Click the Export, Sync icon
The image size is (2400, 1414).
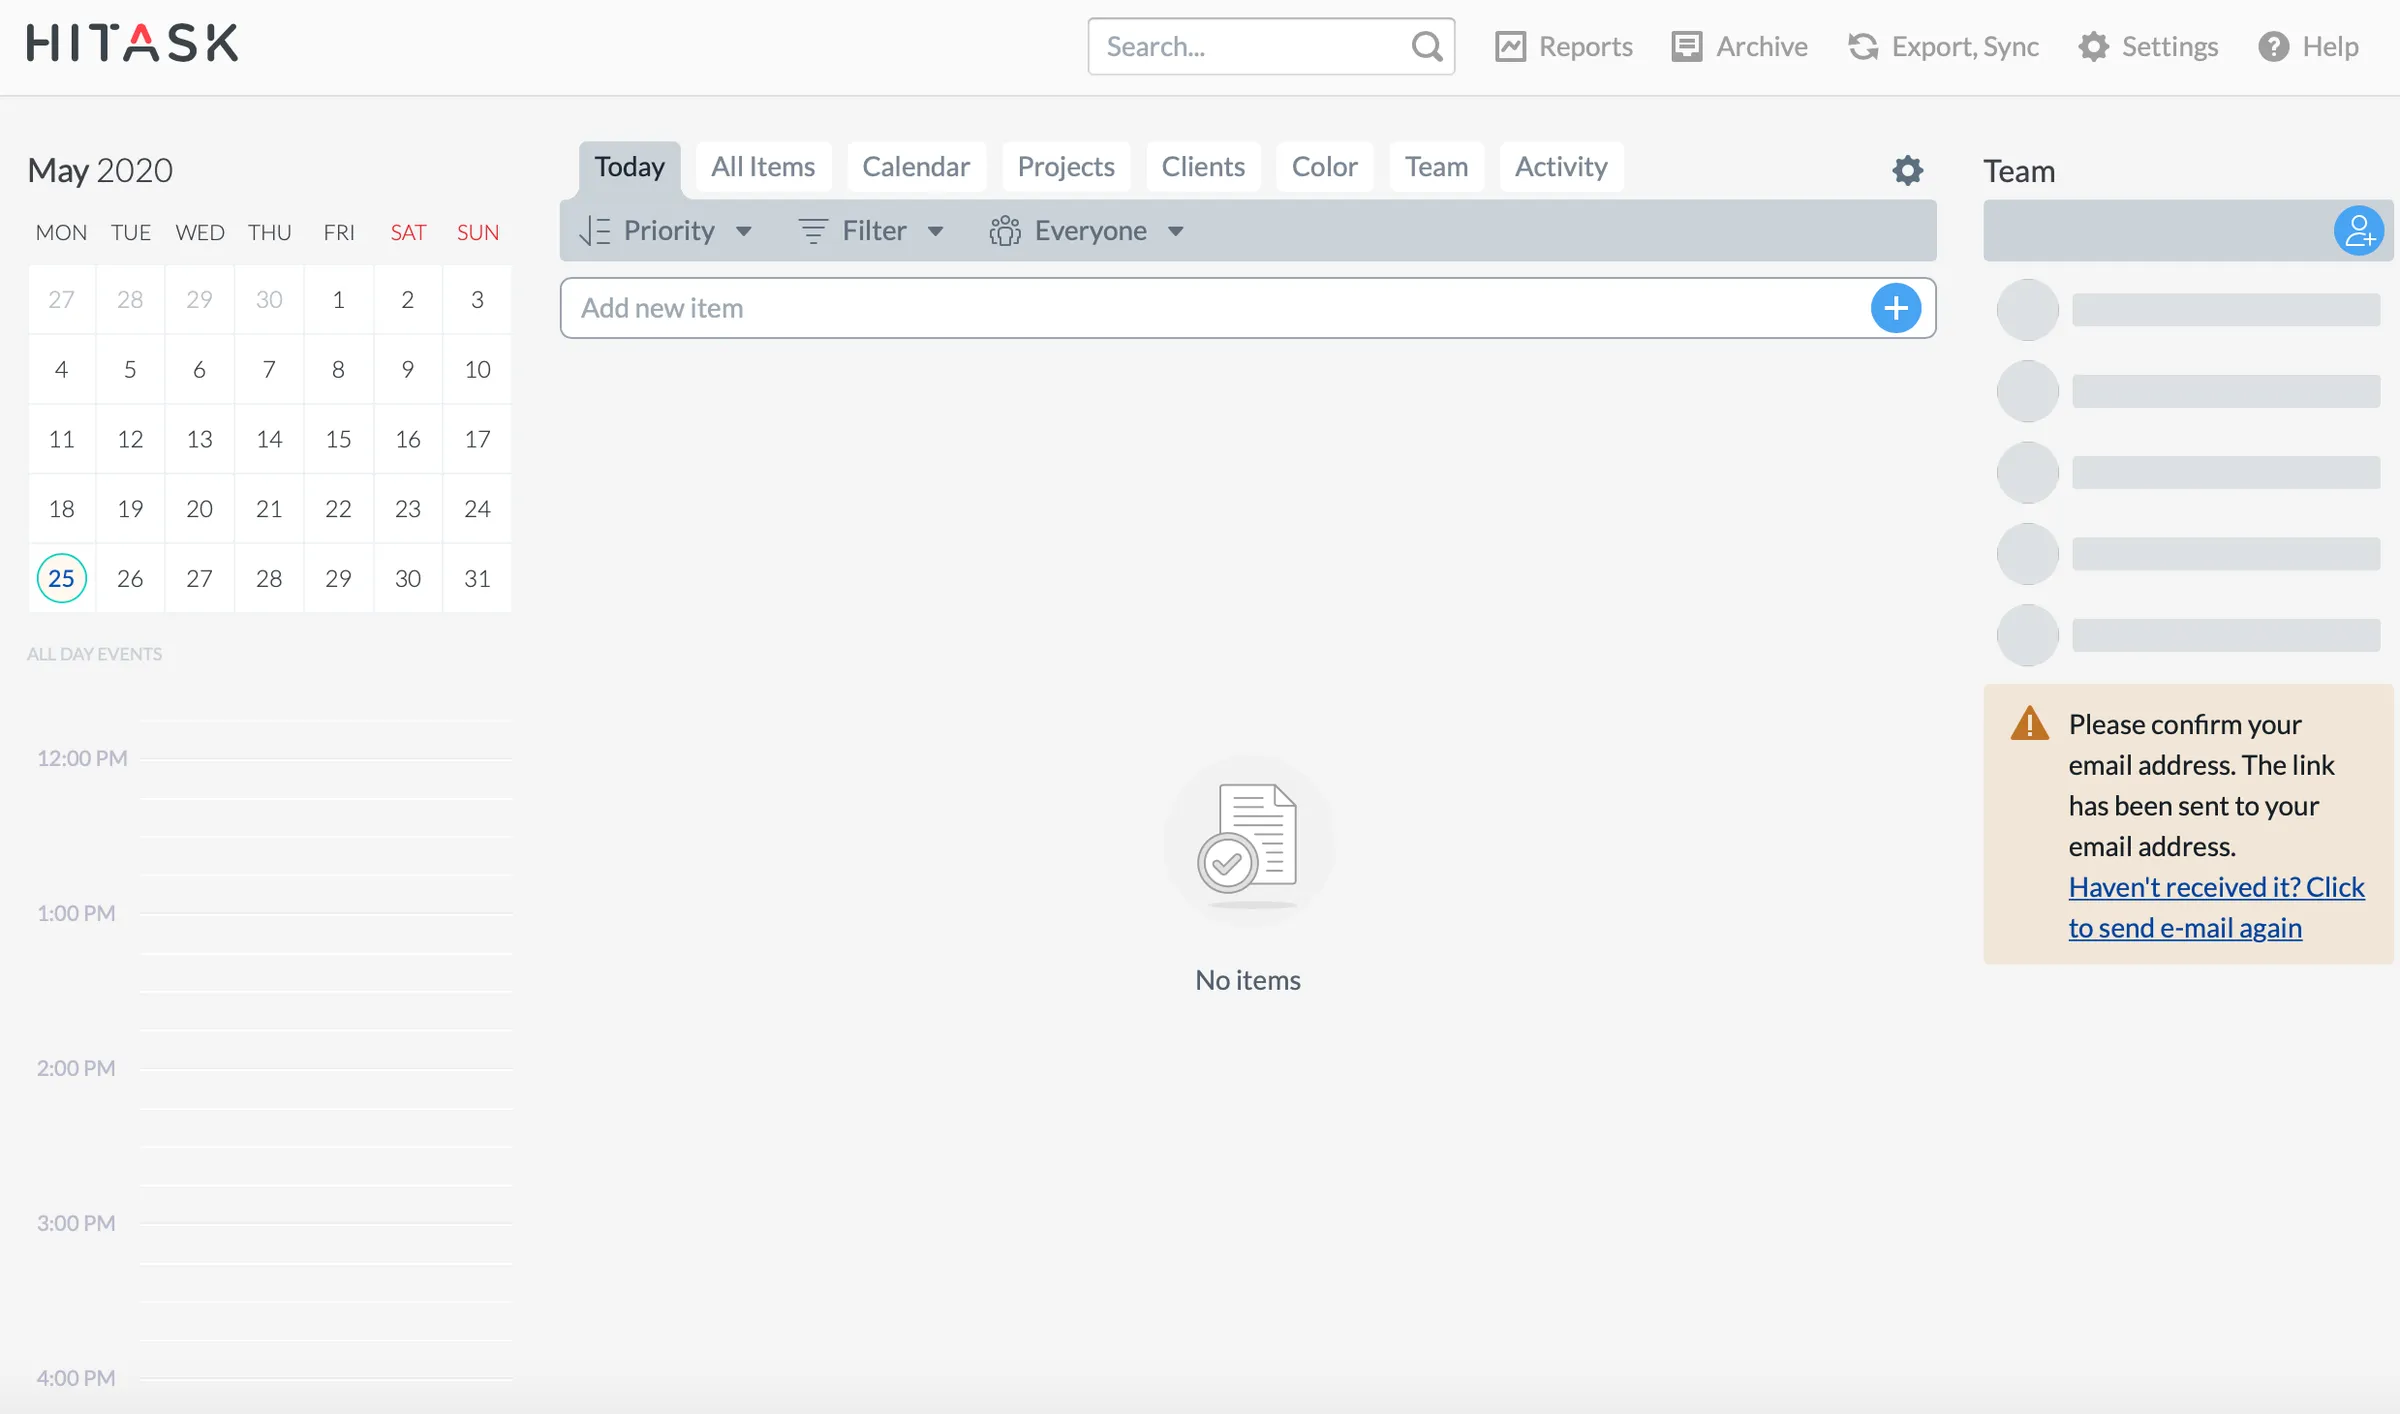tap(1862, 46)
